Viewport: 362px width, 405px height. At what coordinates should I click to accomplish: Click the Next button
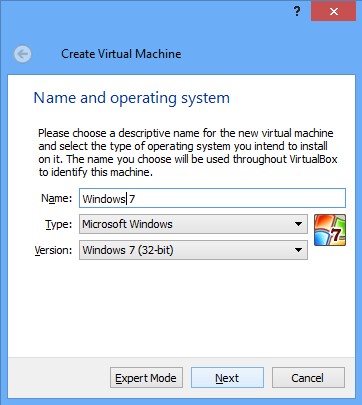pos(227,378)
